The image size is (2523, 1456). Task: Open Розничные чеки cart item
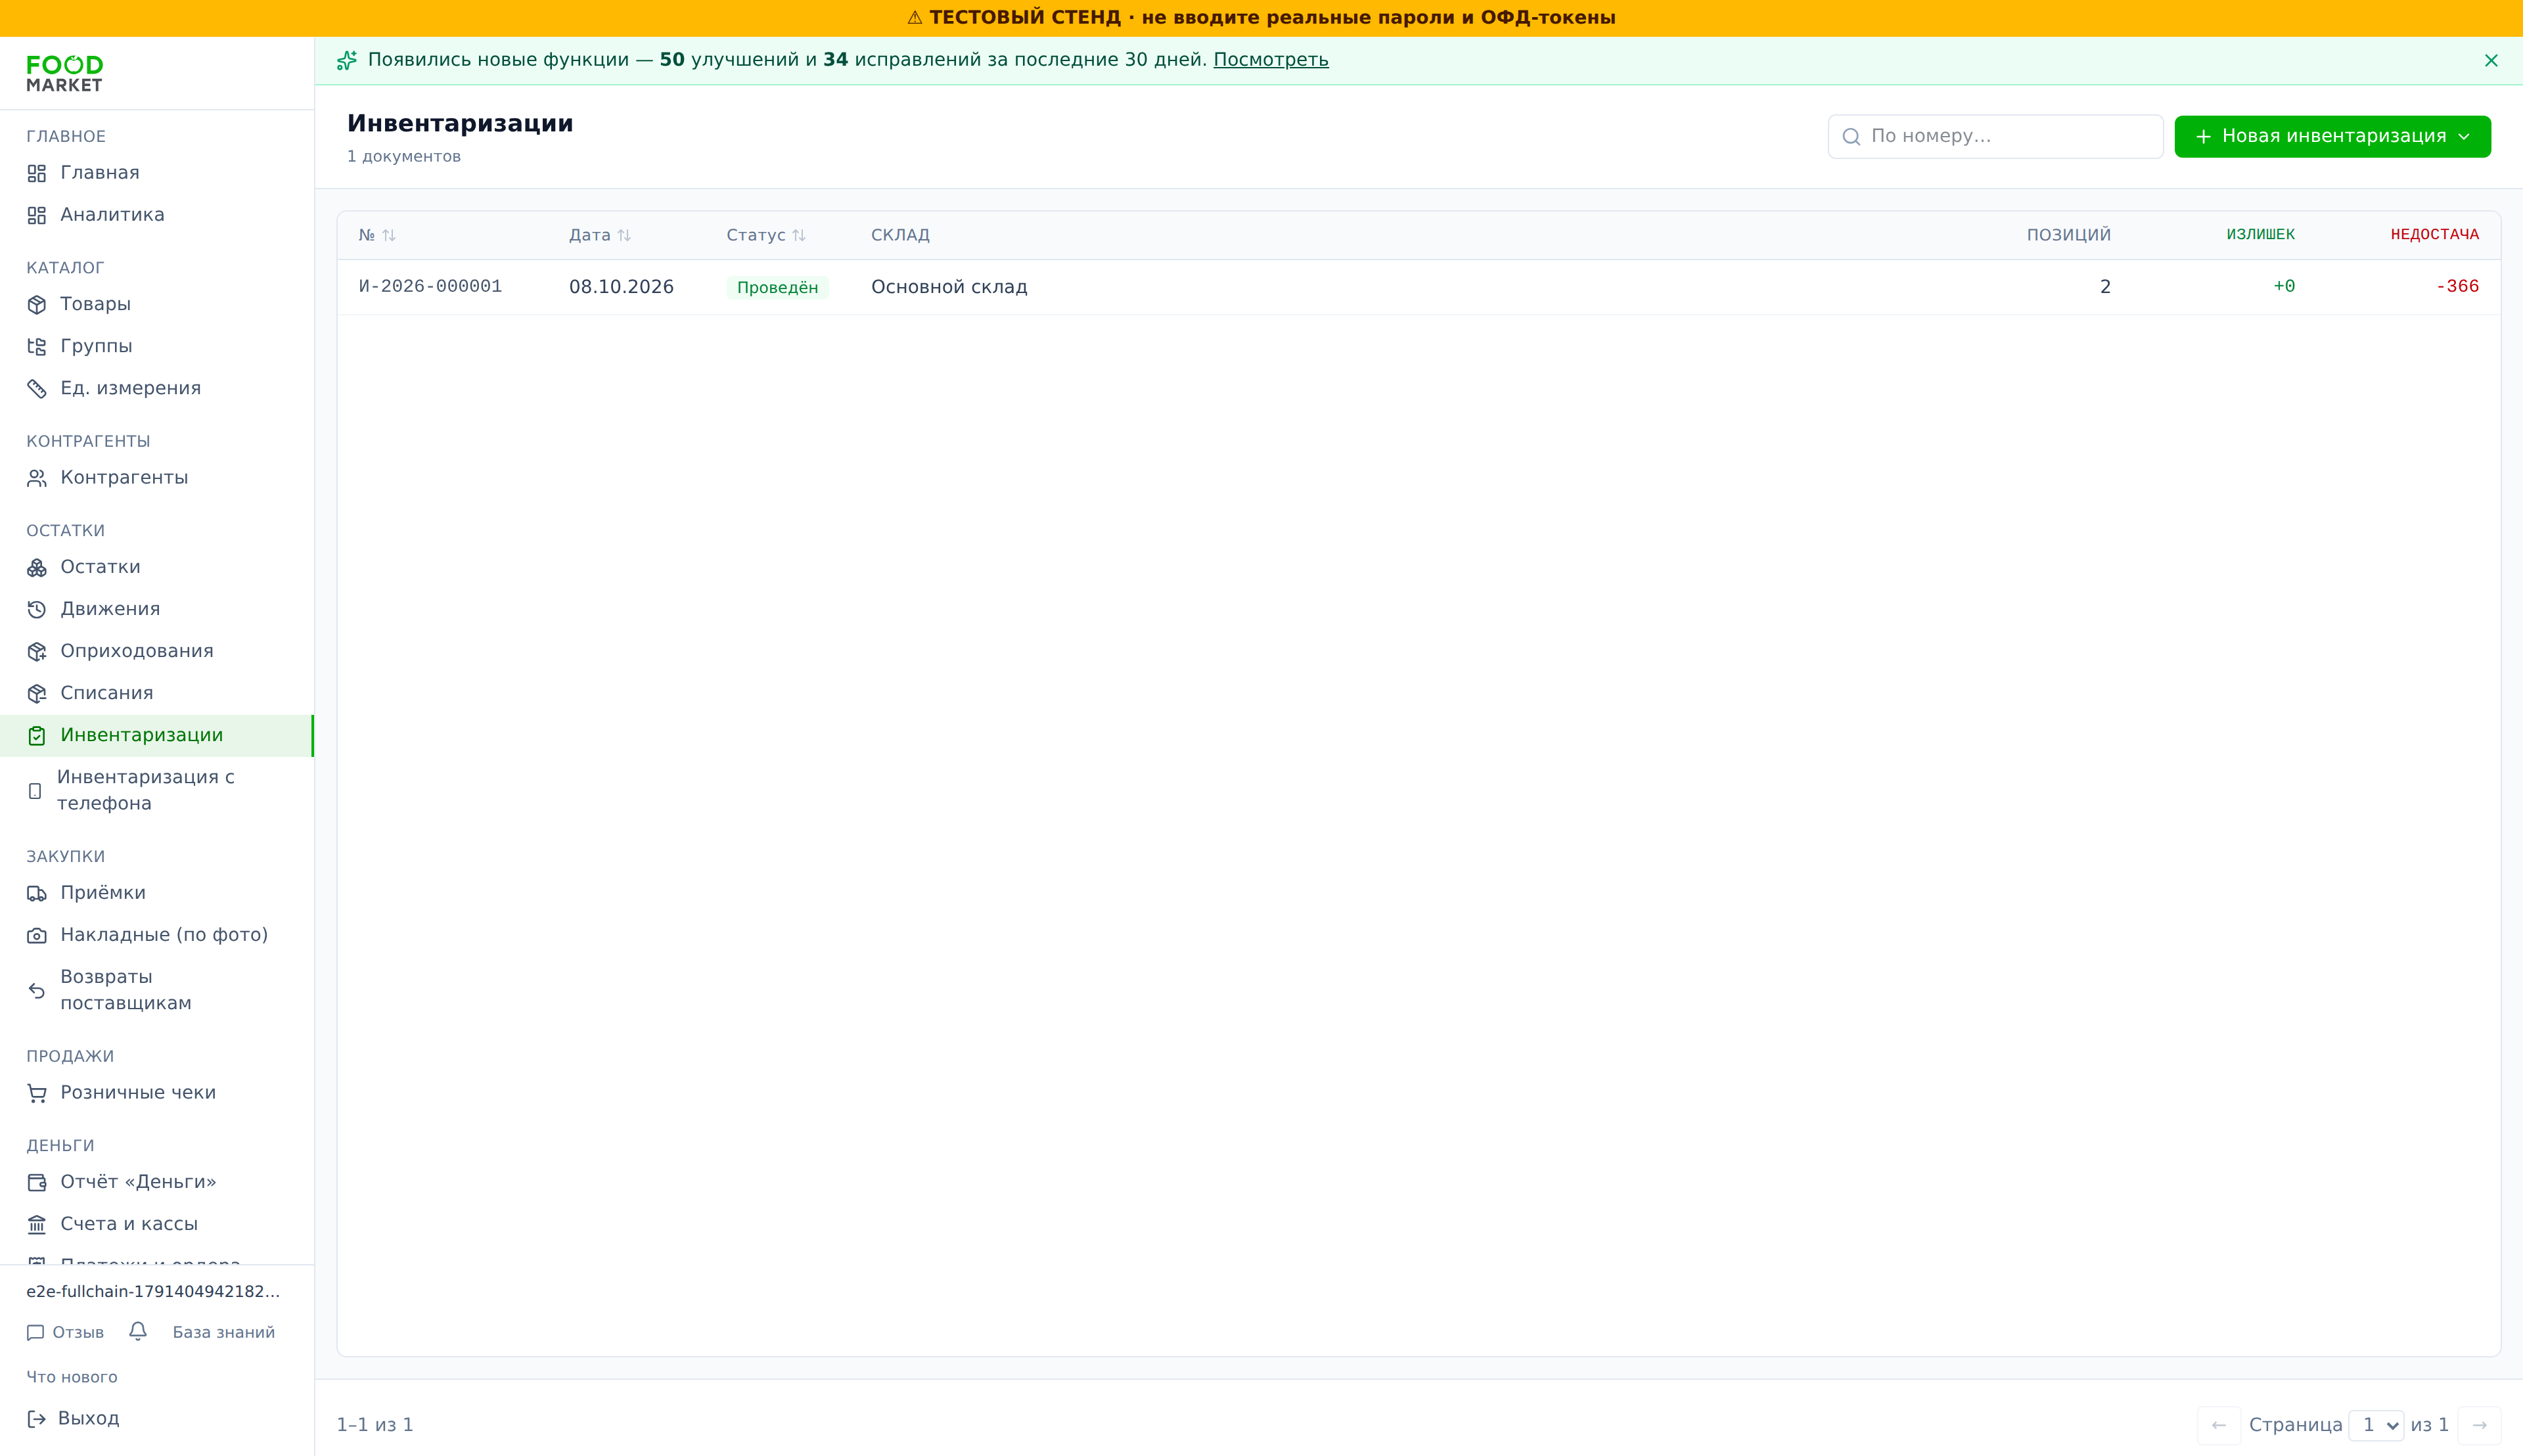pyautogui.click(x=157, y=1093)
